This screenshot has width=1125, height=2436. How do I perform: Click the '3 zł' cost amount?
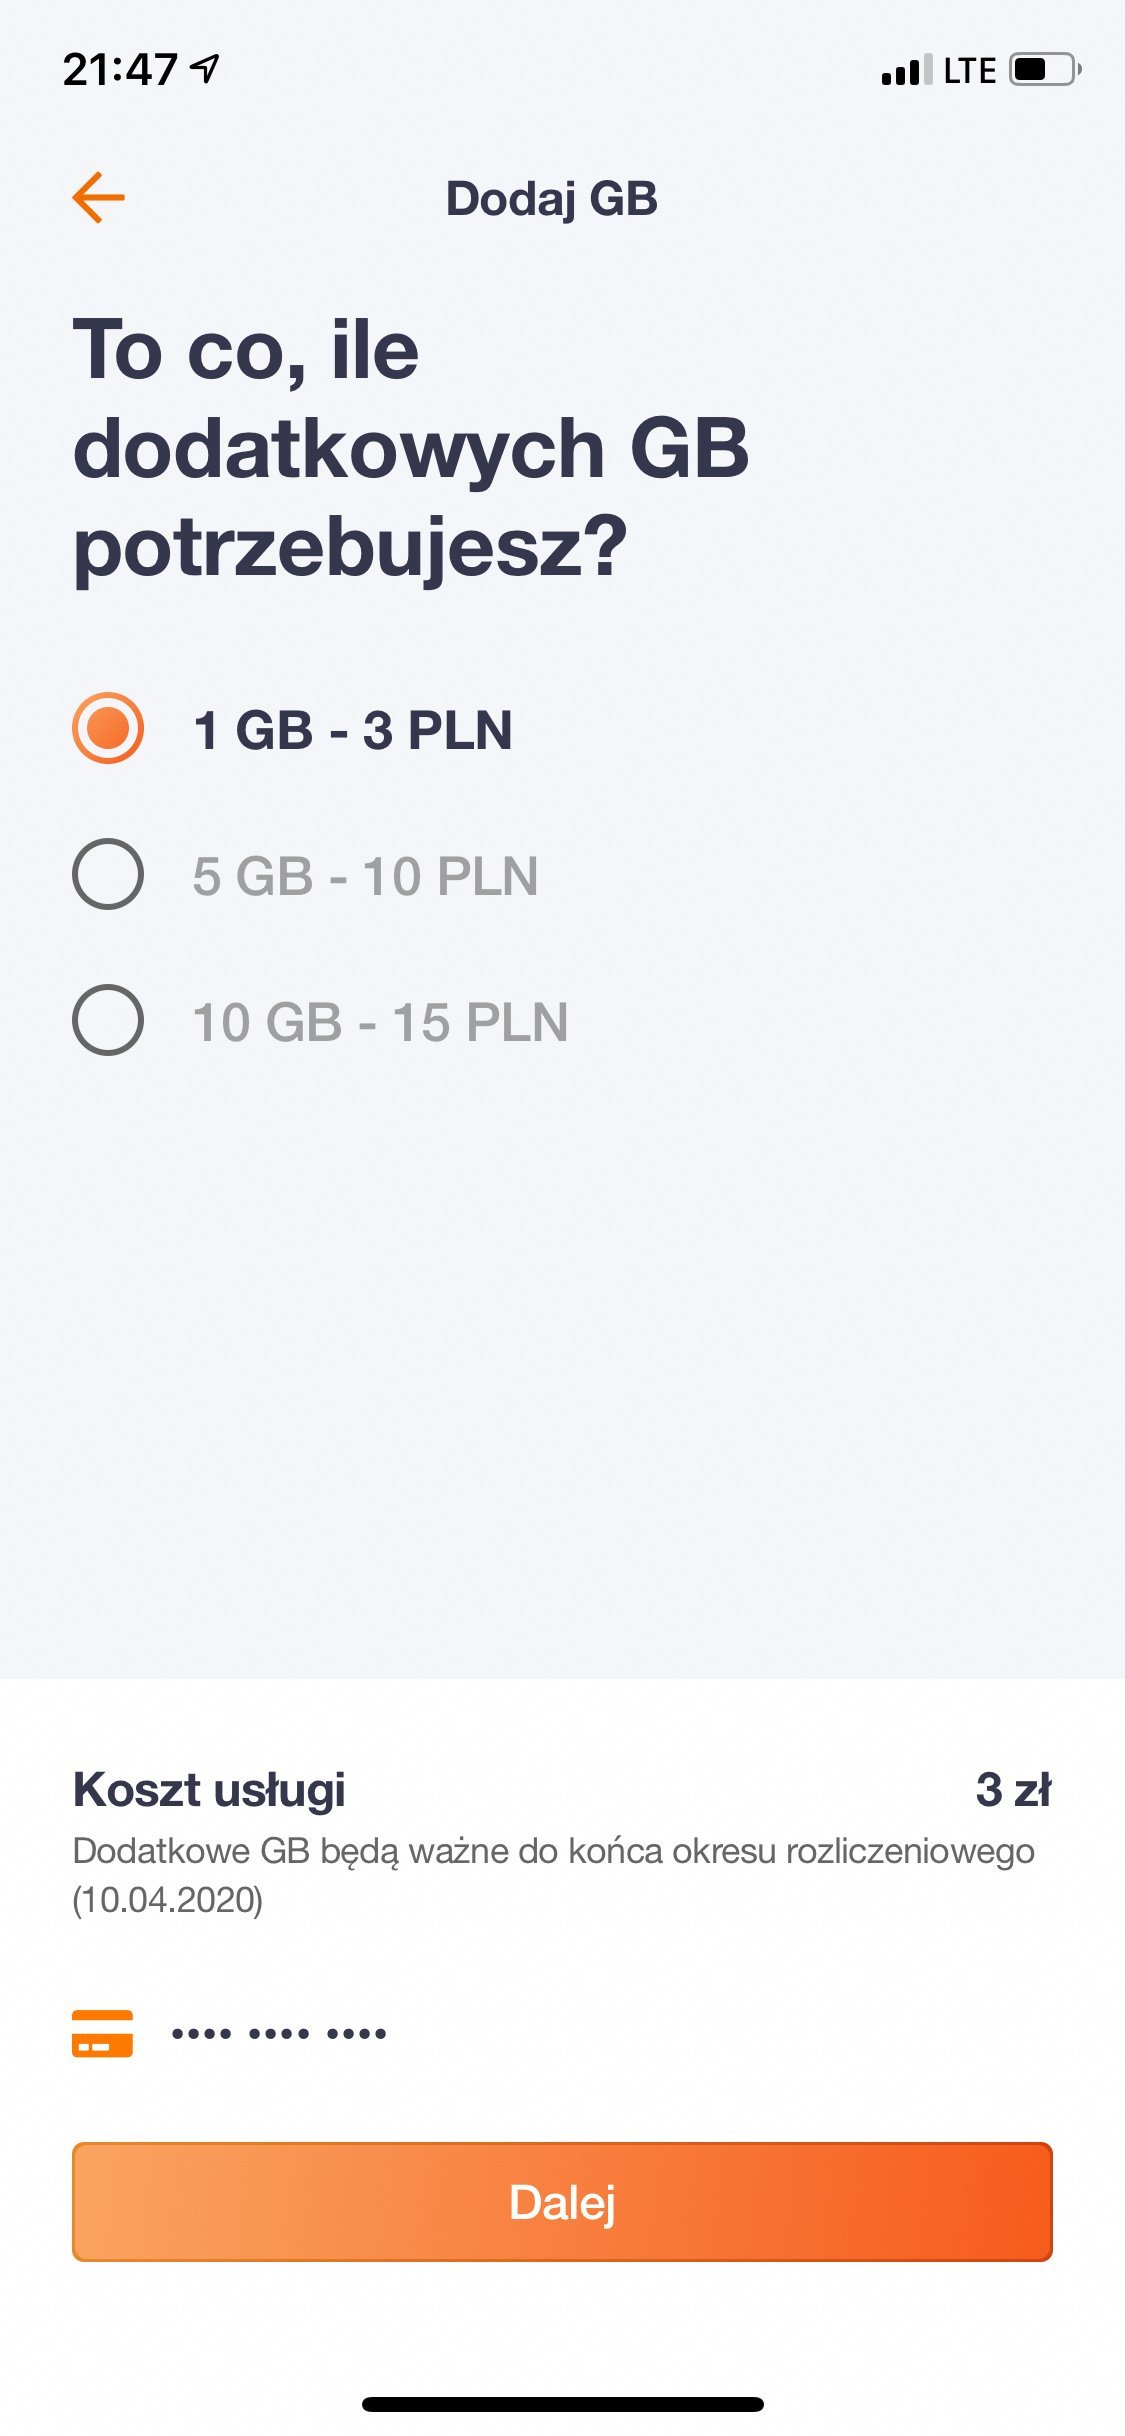1013,1790
